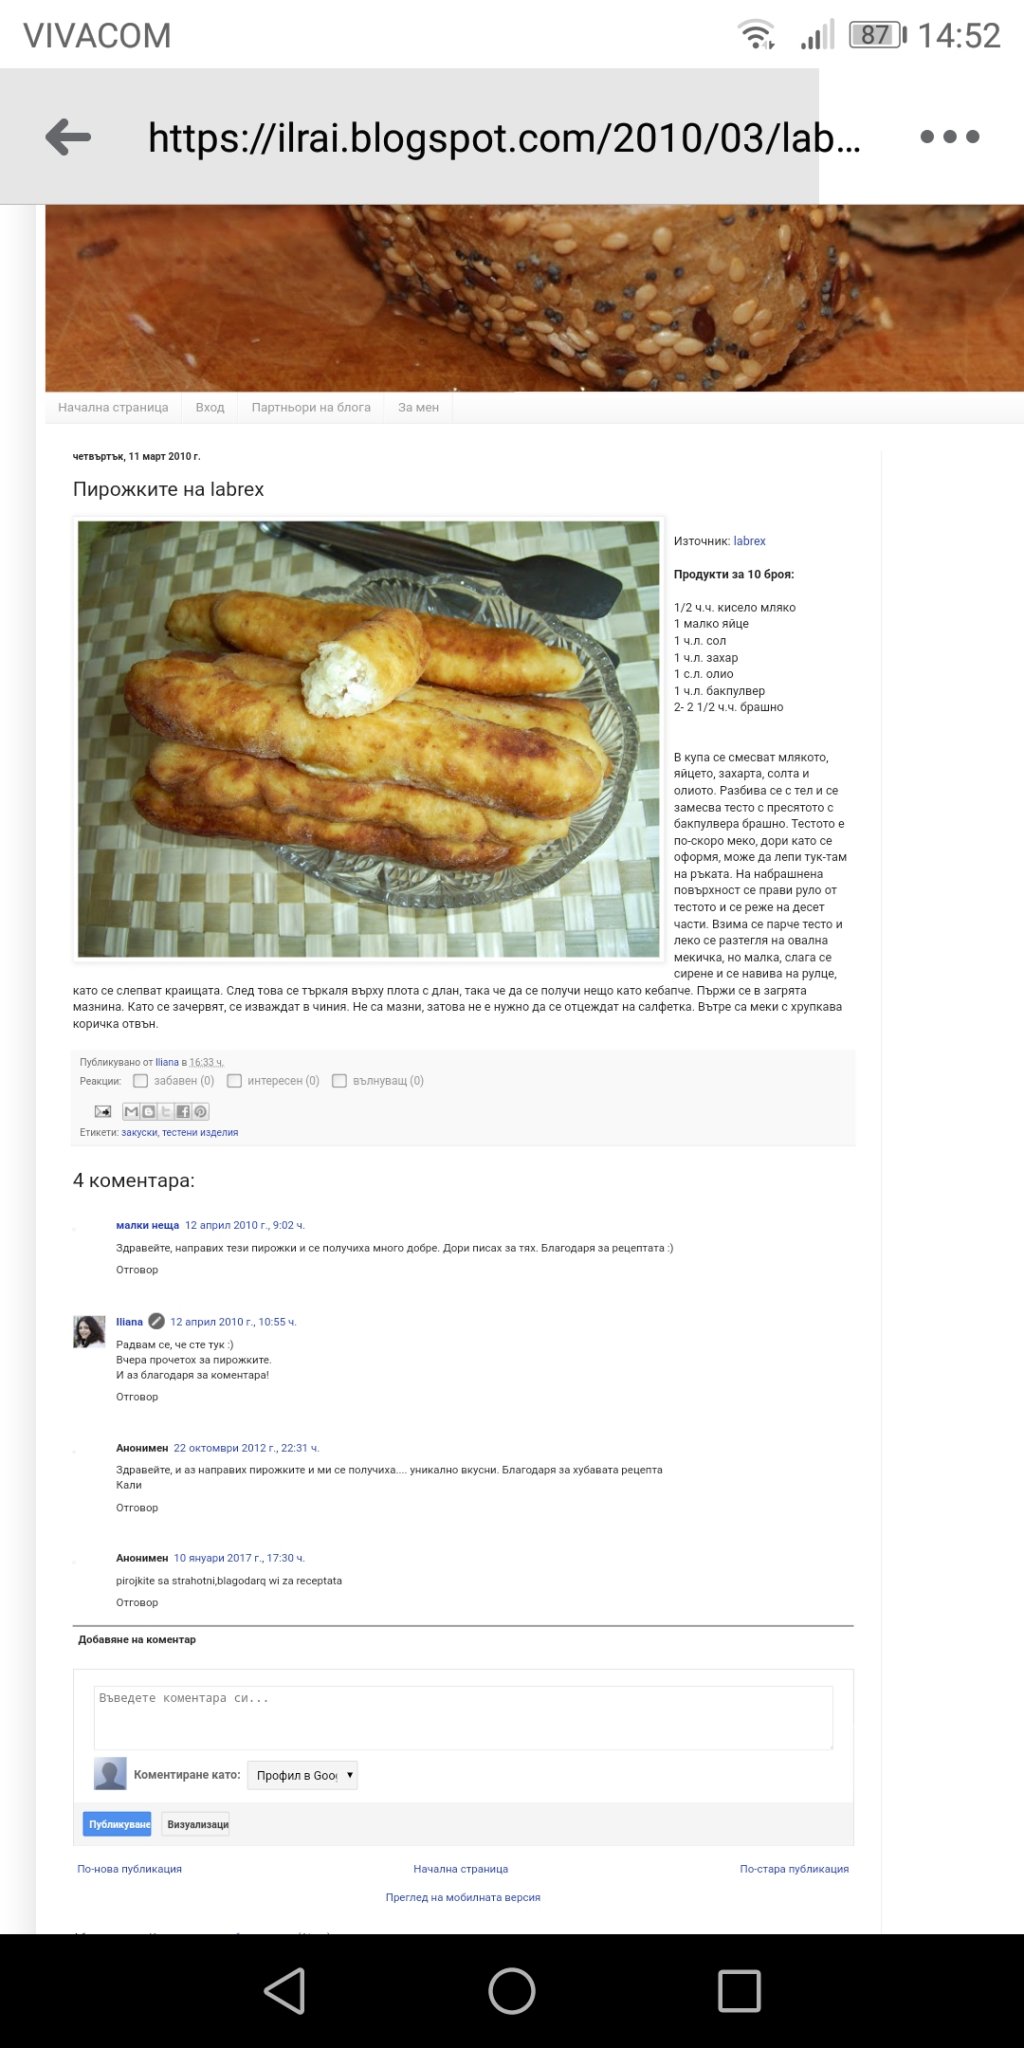Share post on Facebook icon
The width and height of the screenshot is (1024, 2048).
tap(183, 1111)
